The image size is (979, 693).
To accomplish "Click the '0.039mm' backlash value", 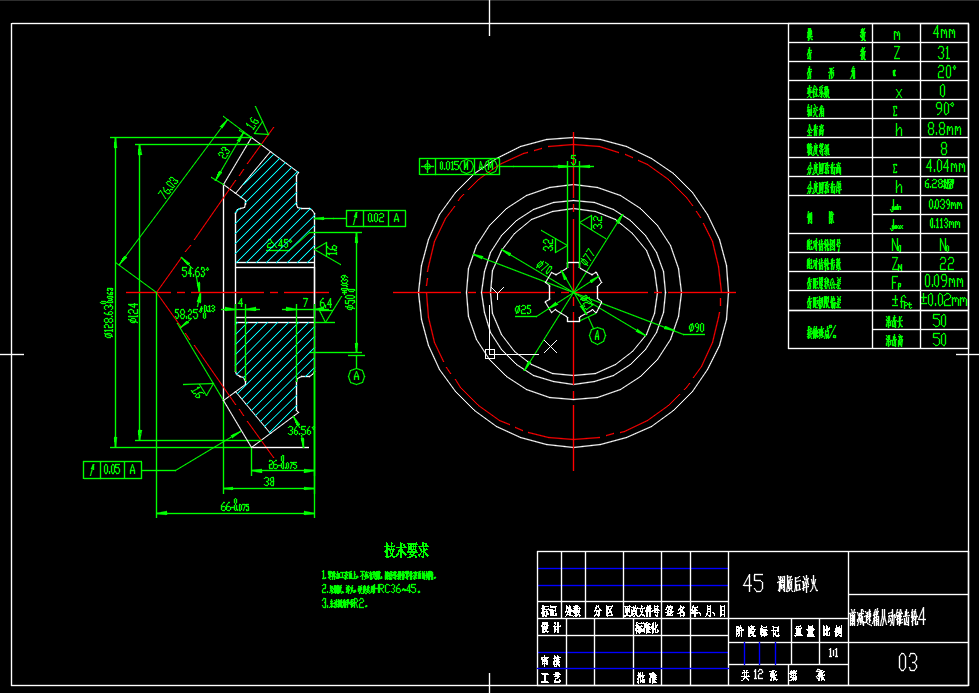I will coord(945,205).
